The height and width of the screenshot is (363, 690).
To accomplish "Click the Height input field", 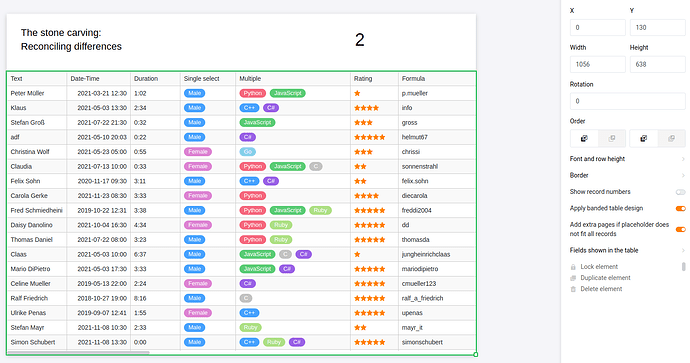I will pos(657,64).
